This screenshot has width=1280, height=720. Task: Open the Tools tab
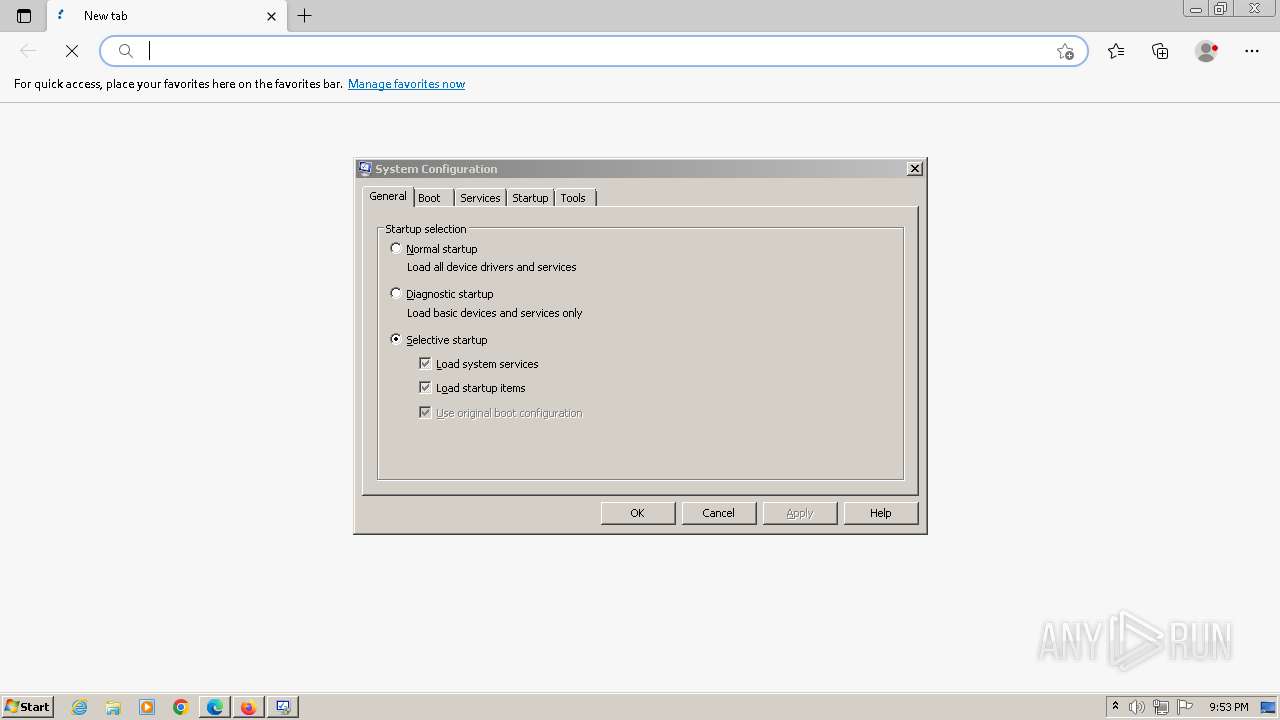click(x=573, y=198)
